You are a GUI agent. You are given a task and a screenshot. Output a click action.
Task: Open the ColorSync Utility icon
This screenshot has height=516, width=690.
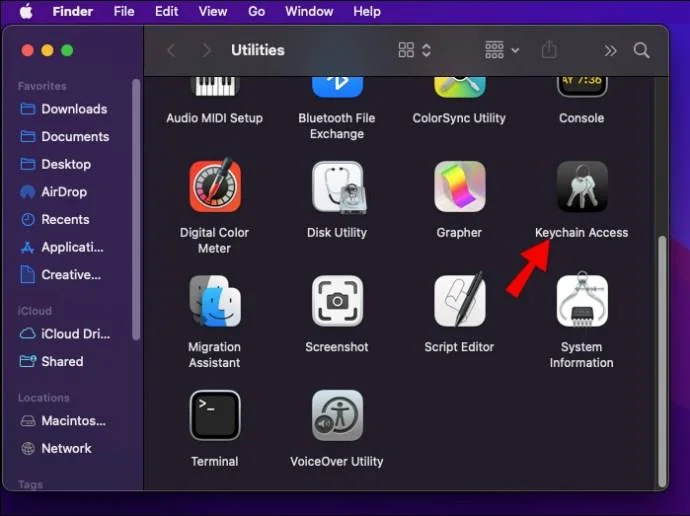460,87
